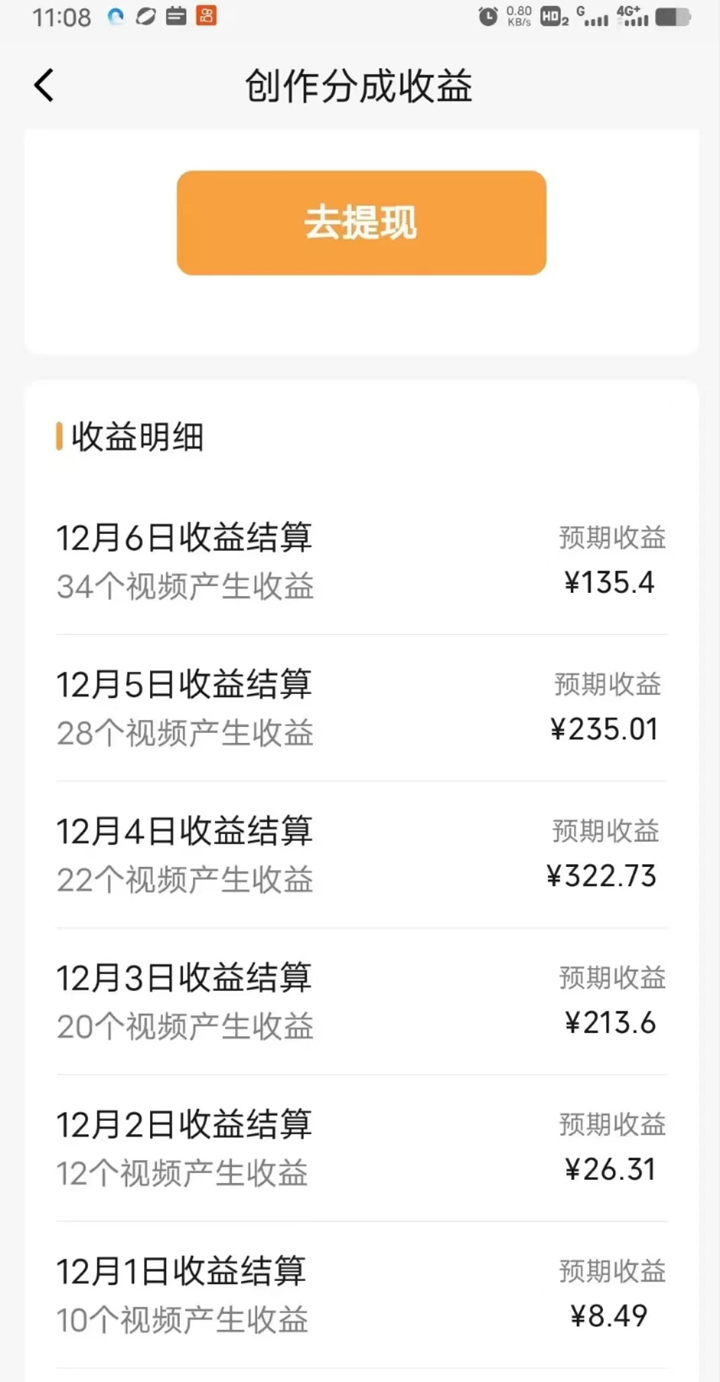Tap the 收益明细 section heading
The width and height of the screenshot is (720, 1382).
pos(137,437)
